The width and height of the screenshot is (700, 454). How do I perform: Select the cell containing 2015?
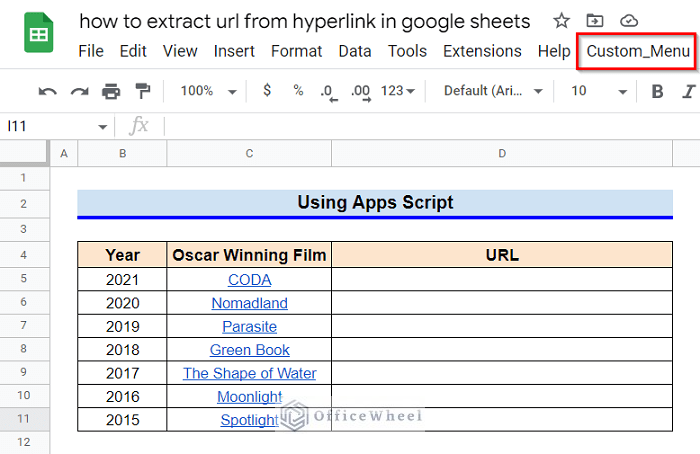[x=122, y=420]
